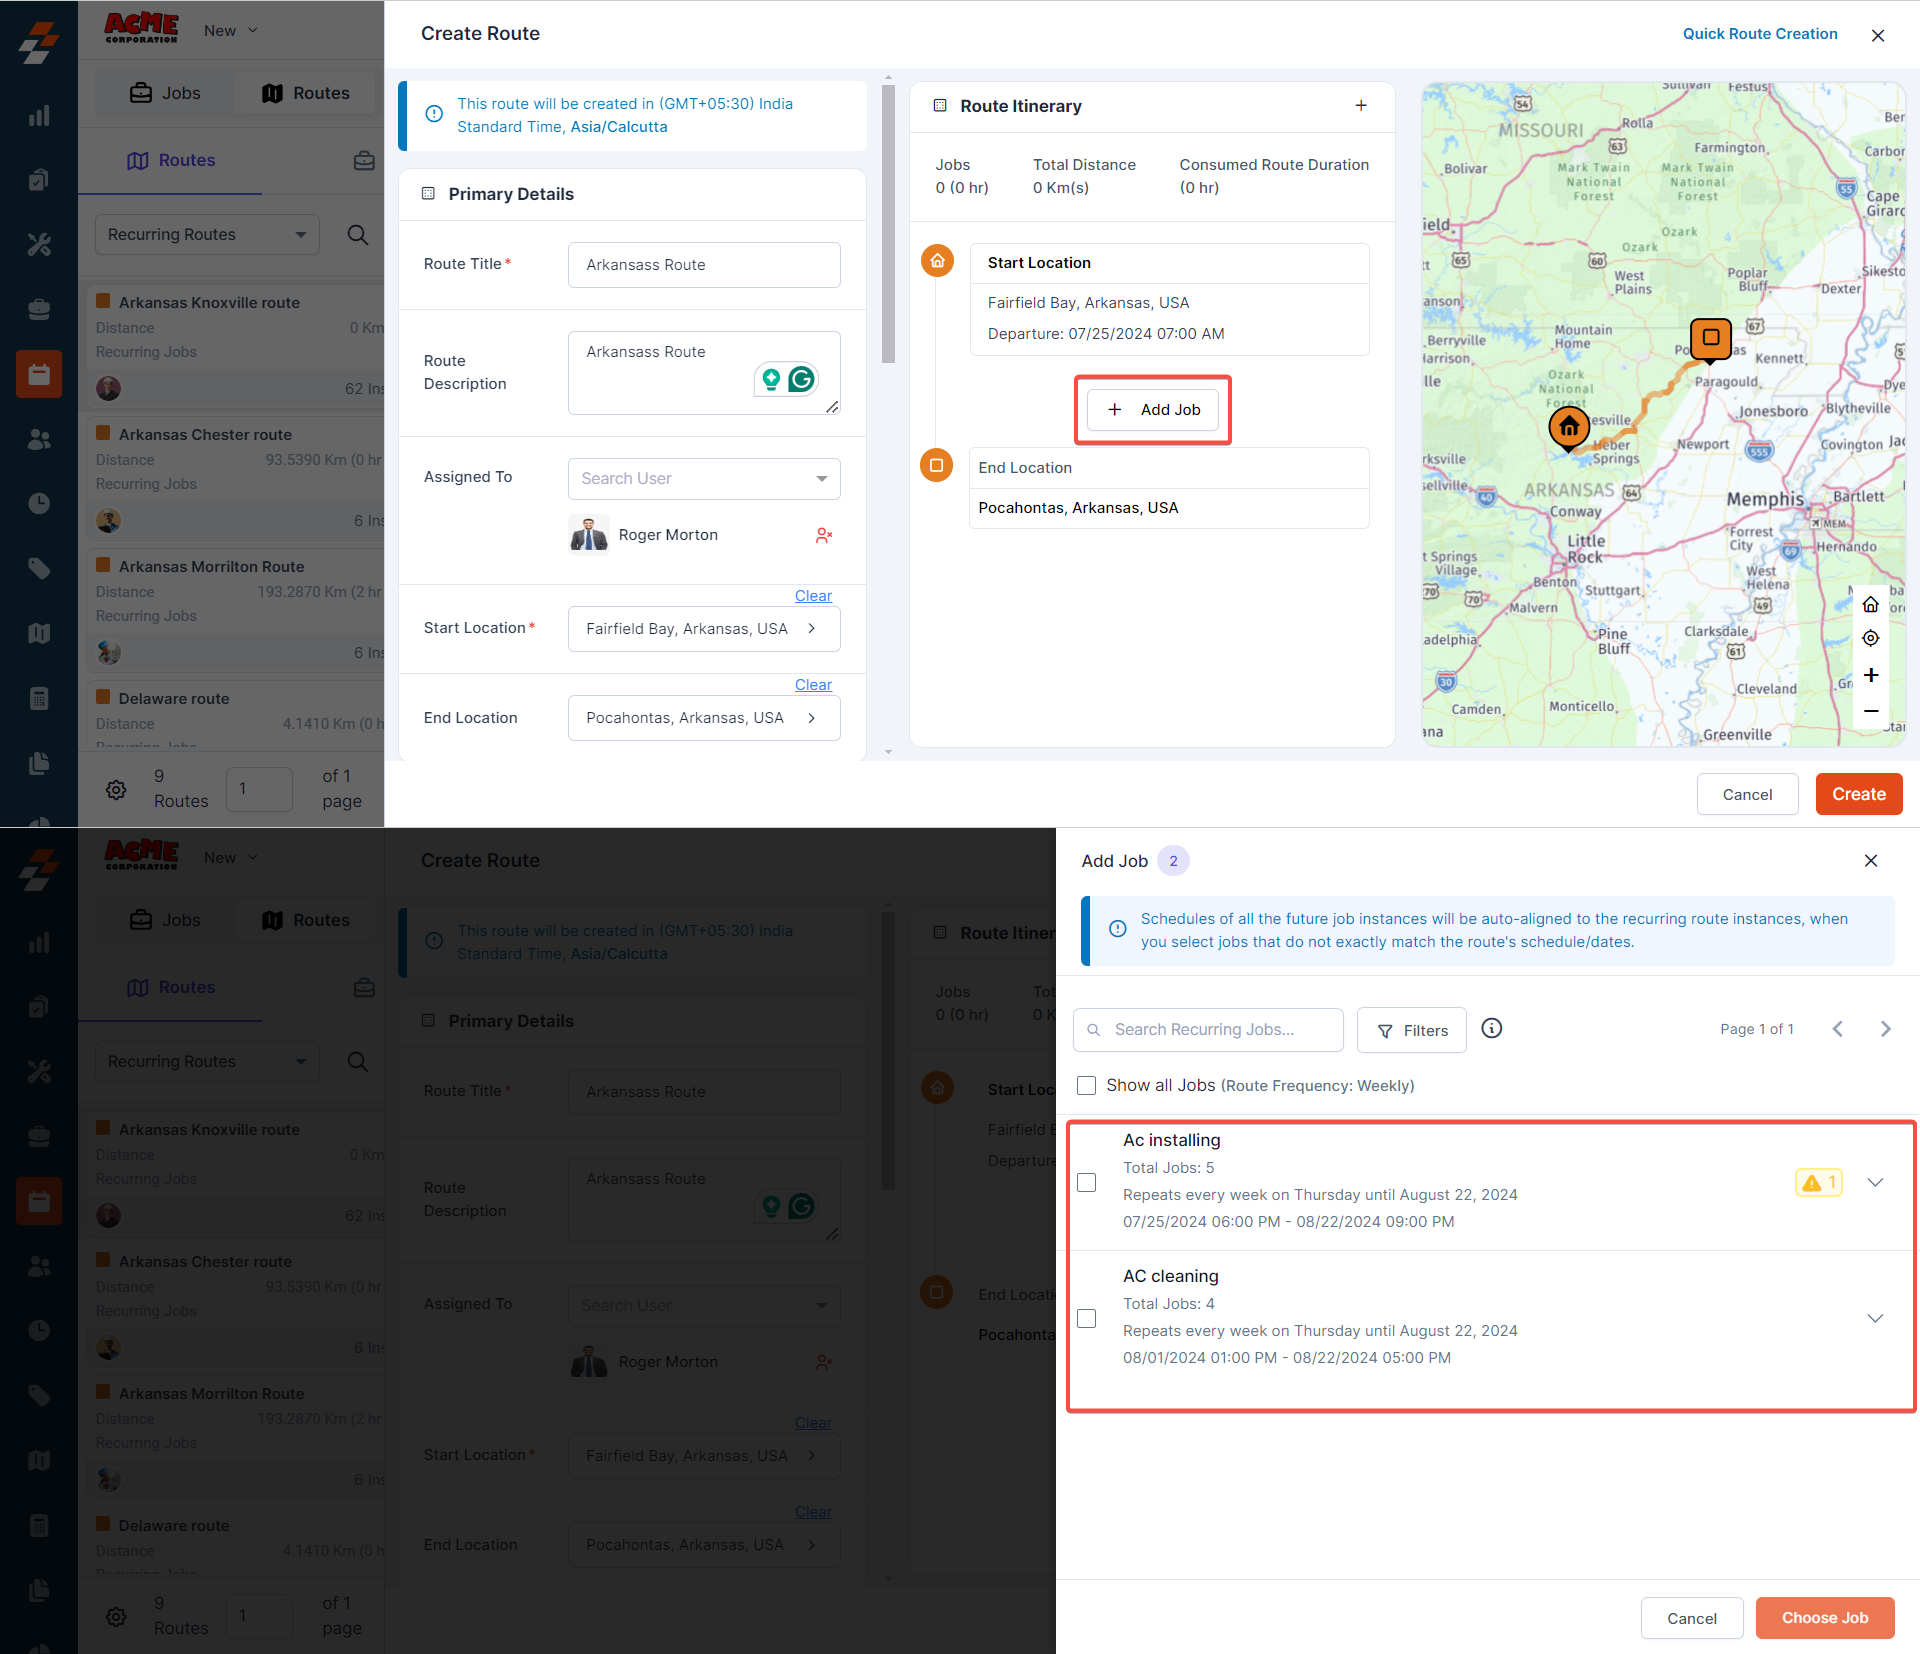Switch to the Jobs tab
The height and width of the screenshot is (1654, 1920).
tap(166, 93)
